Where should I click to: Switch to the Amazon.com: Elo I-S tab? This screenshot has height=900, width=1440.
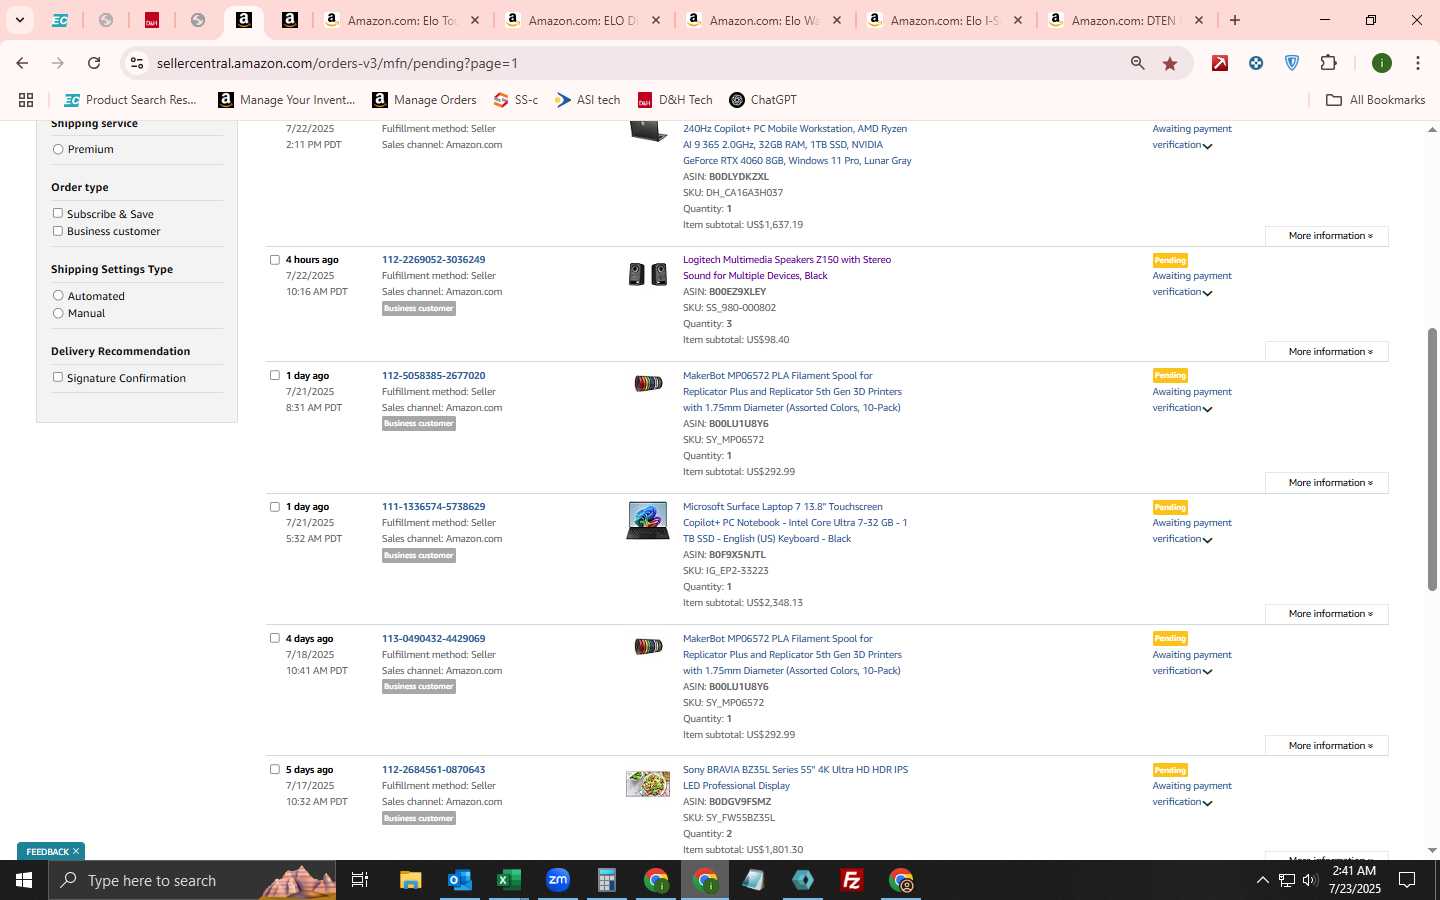point(944,20)
